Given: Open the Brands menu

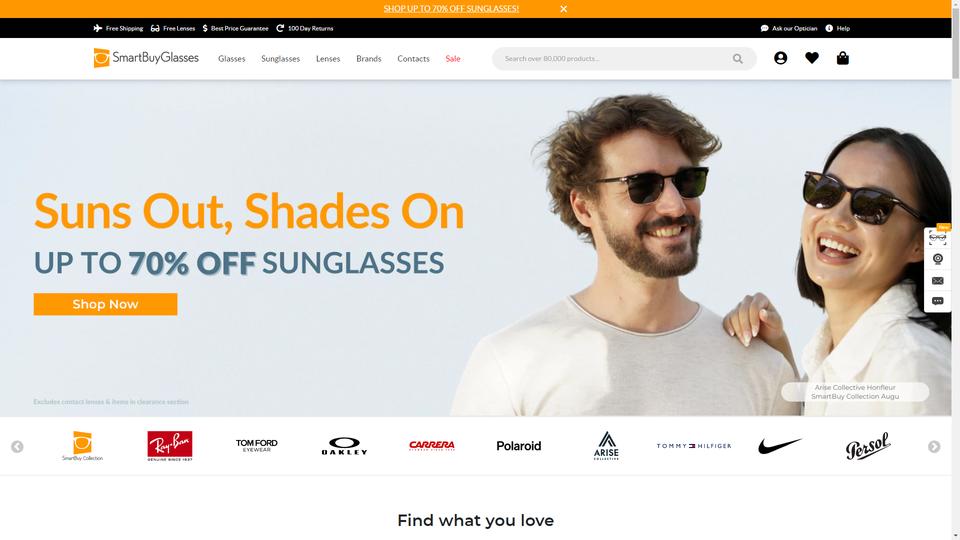Looking at the screenshot, I should click(x=369, y=59).
